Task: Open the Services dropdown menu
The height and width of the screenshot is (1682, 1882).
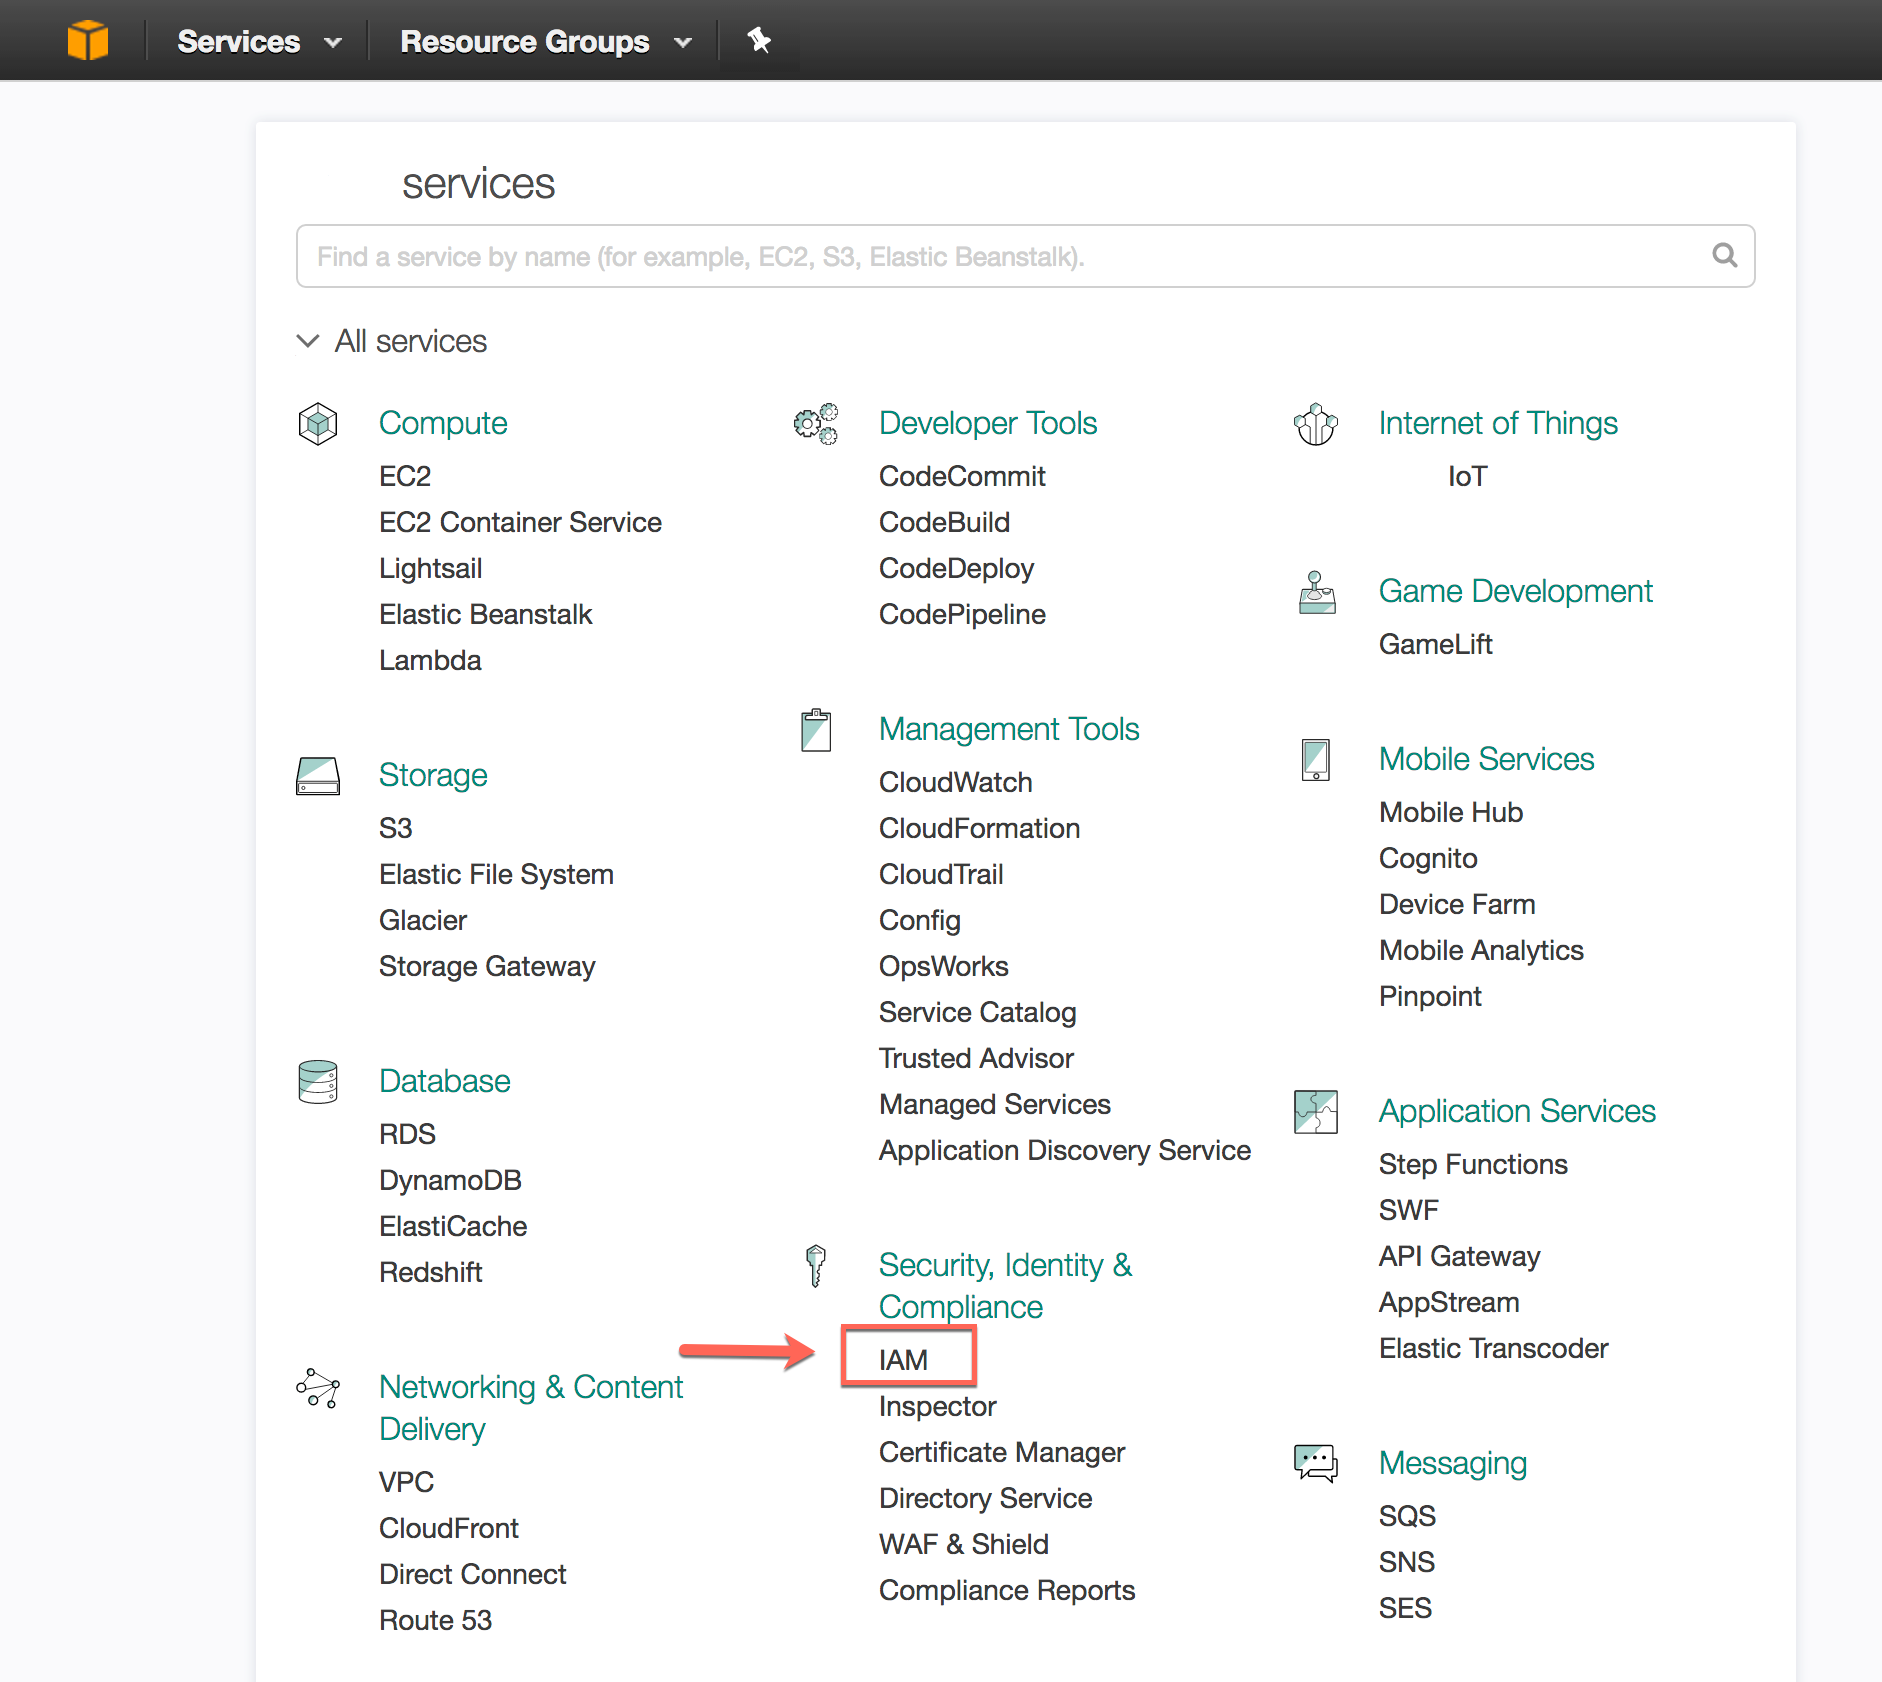Action: coord(259,41)
